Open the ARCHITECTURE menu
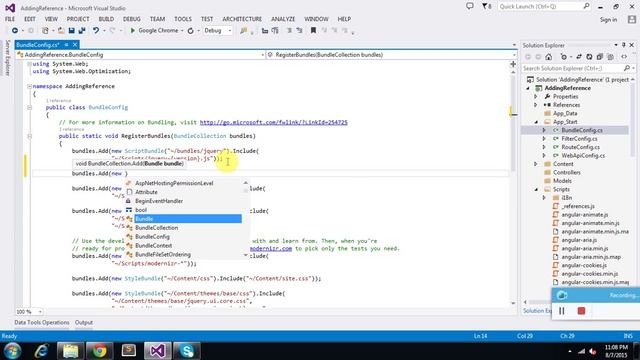Image resolution: width=640 pixels, height=360 pixels. (242, 19)
